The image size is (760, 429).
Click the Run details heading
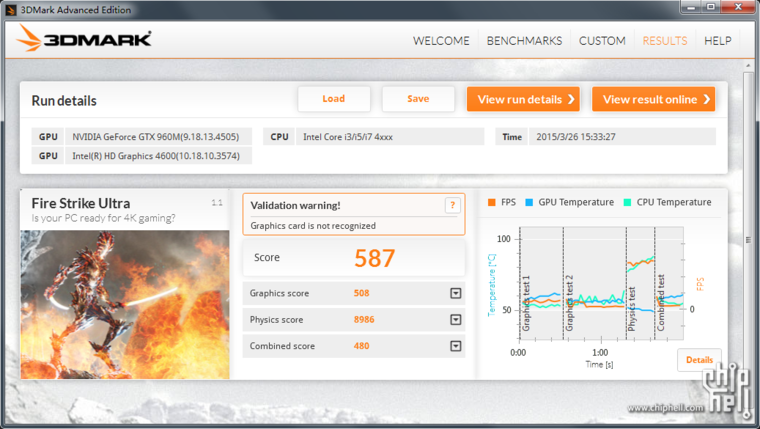(64, 101)
